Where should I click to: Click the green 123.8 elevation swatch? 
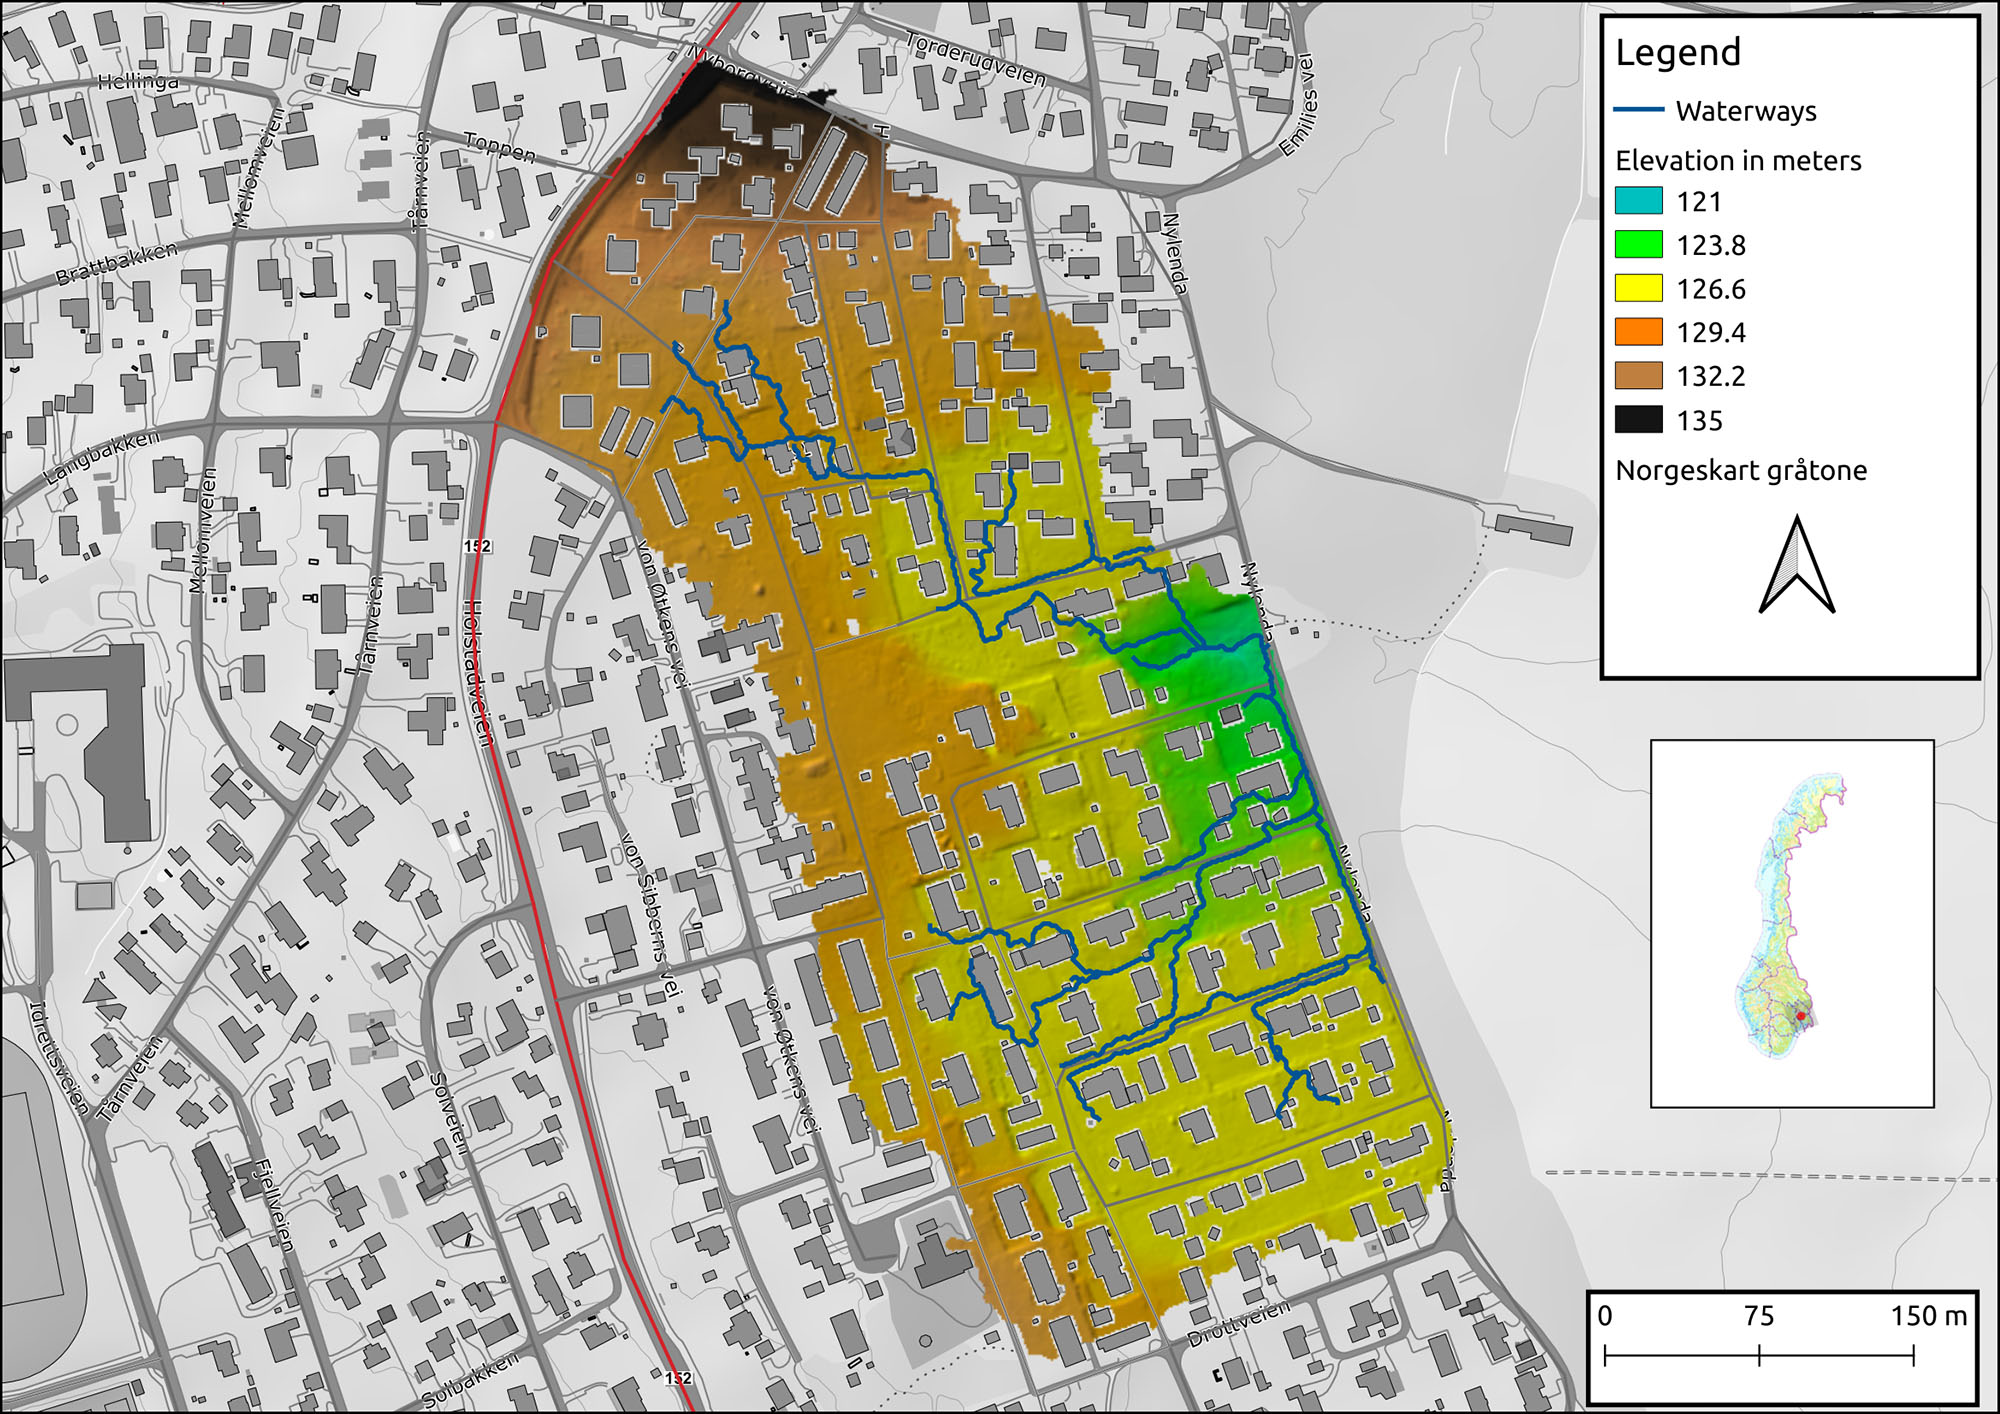pos(1638,245)
